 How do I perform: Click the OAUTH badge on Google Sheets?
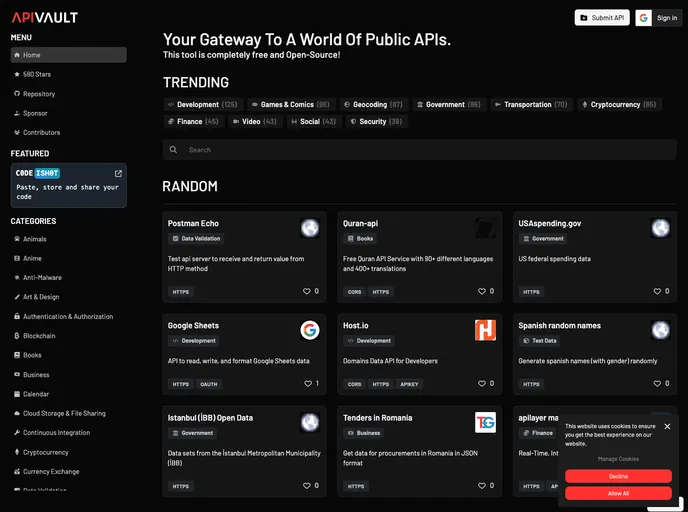coord(209,384)
